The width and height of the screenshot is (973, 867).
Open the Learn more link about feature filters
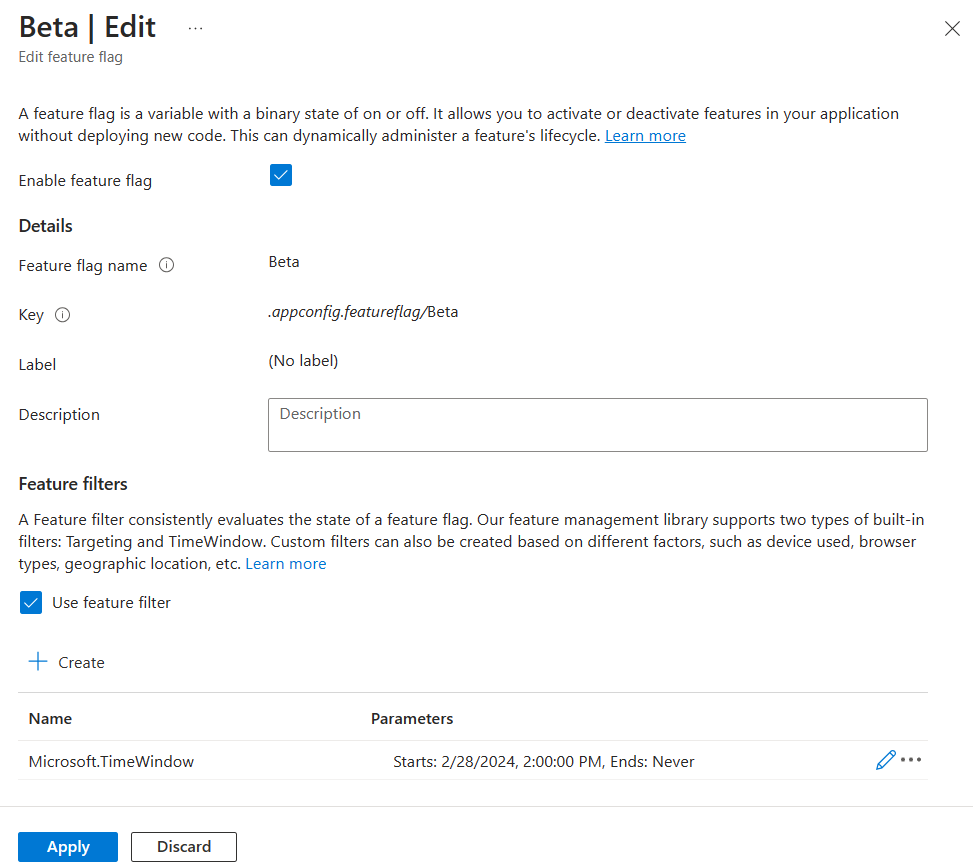point(286,564)
